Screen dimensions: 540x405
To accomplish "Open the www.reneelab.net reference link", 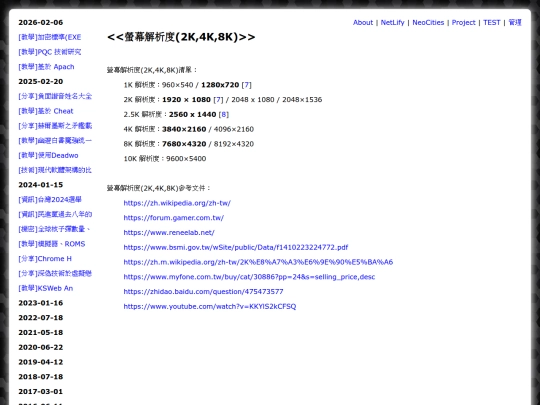I will (169, 233).
